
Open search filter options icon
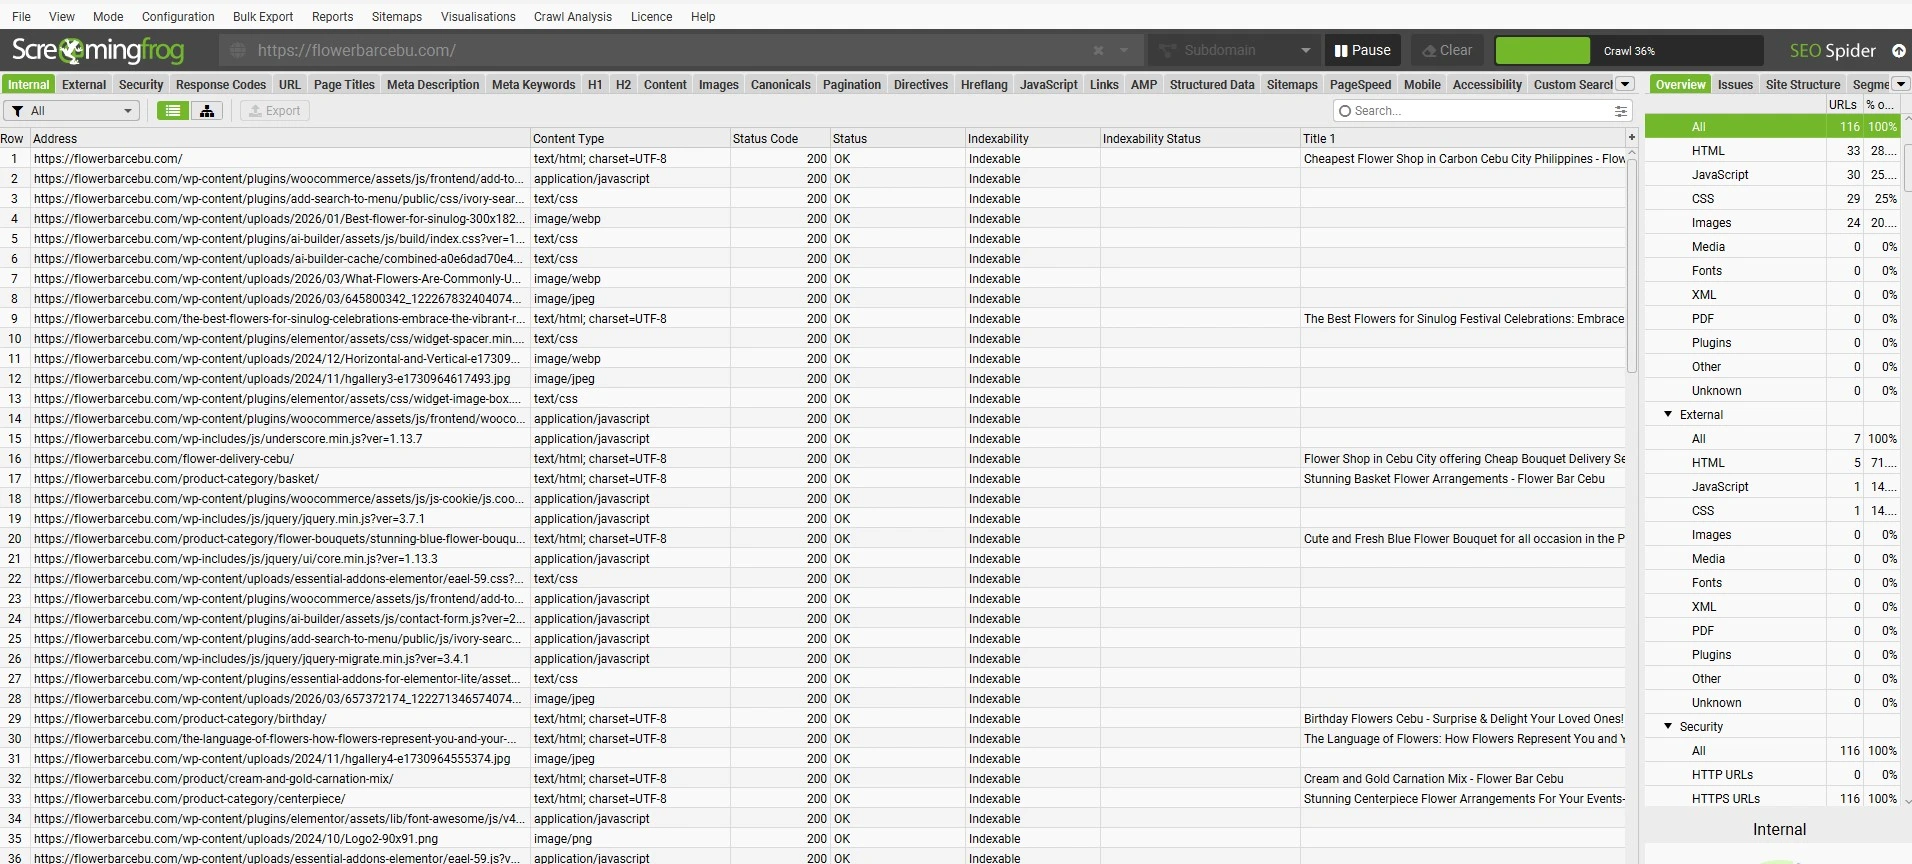(1620, 111)
